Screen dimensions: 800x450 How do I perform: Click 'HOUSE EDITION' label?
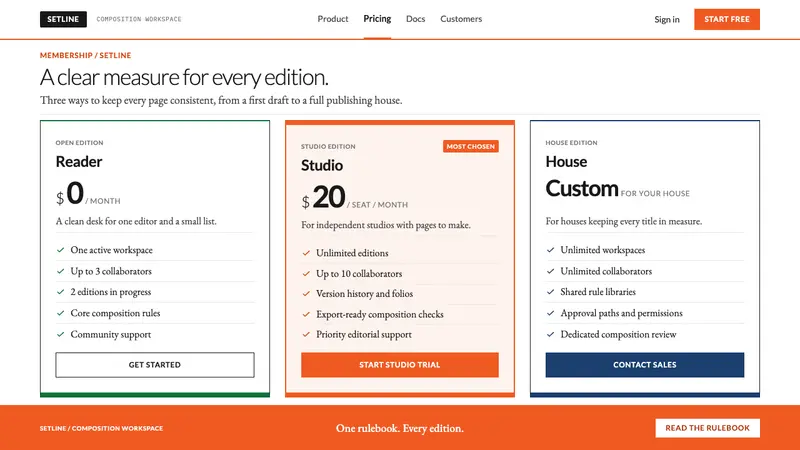point(571,143)
